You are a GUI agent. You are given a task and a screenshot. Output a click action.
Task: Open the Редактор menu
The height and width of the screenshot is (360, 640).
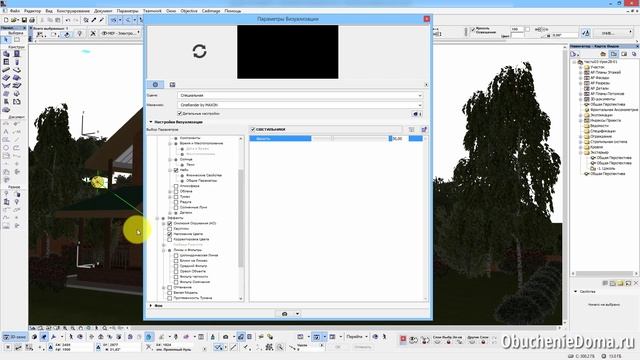(x=32, y=11)
